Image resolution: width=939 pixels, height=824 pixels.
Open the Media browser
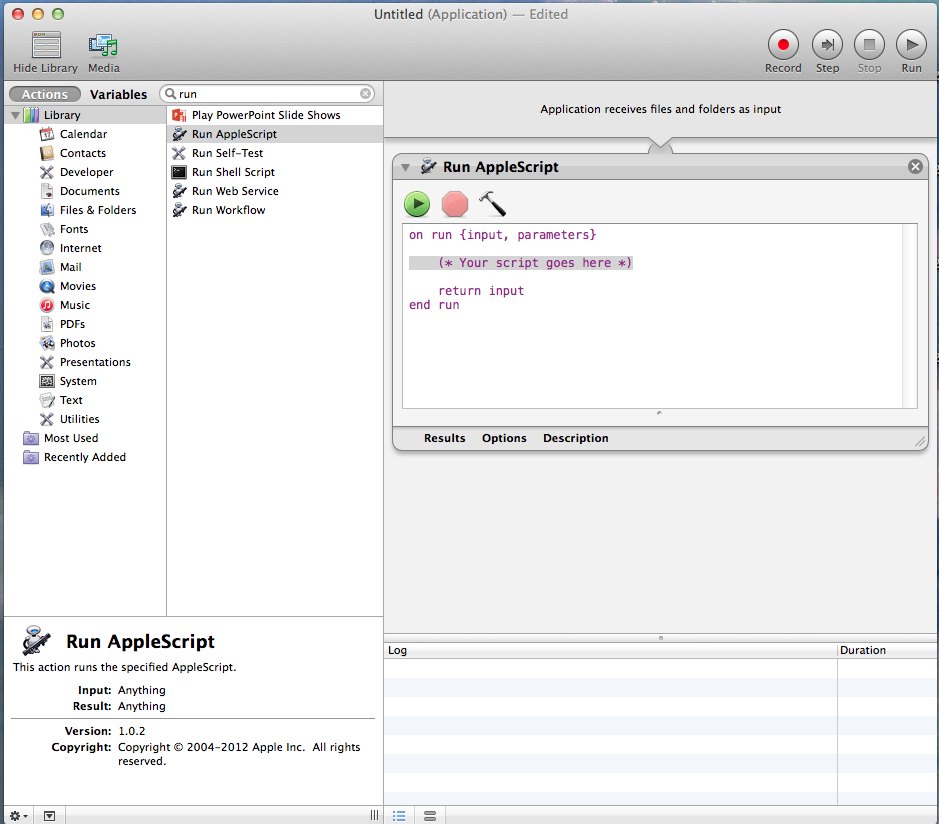point(103,45)
